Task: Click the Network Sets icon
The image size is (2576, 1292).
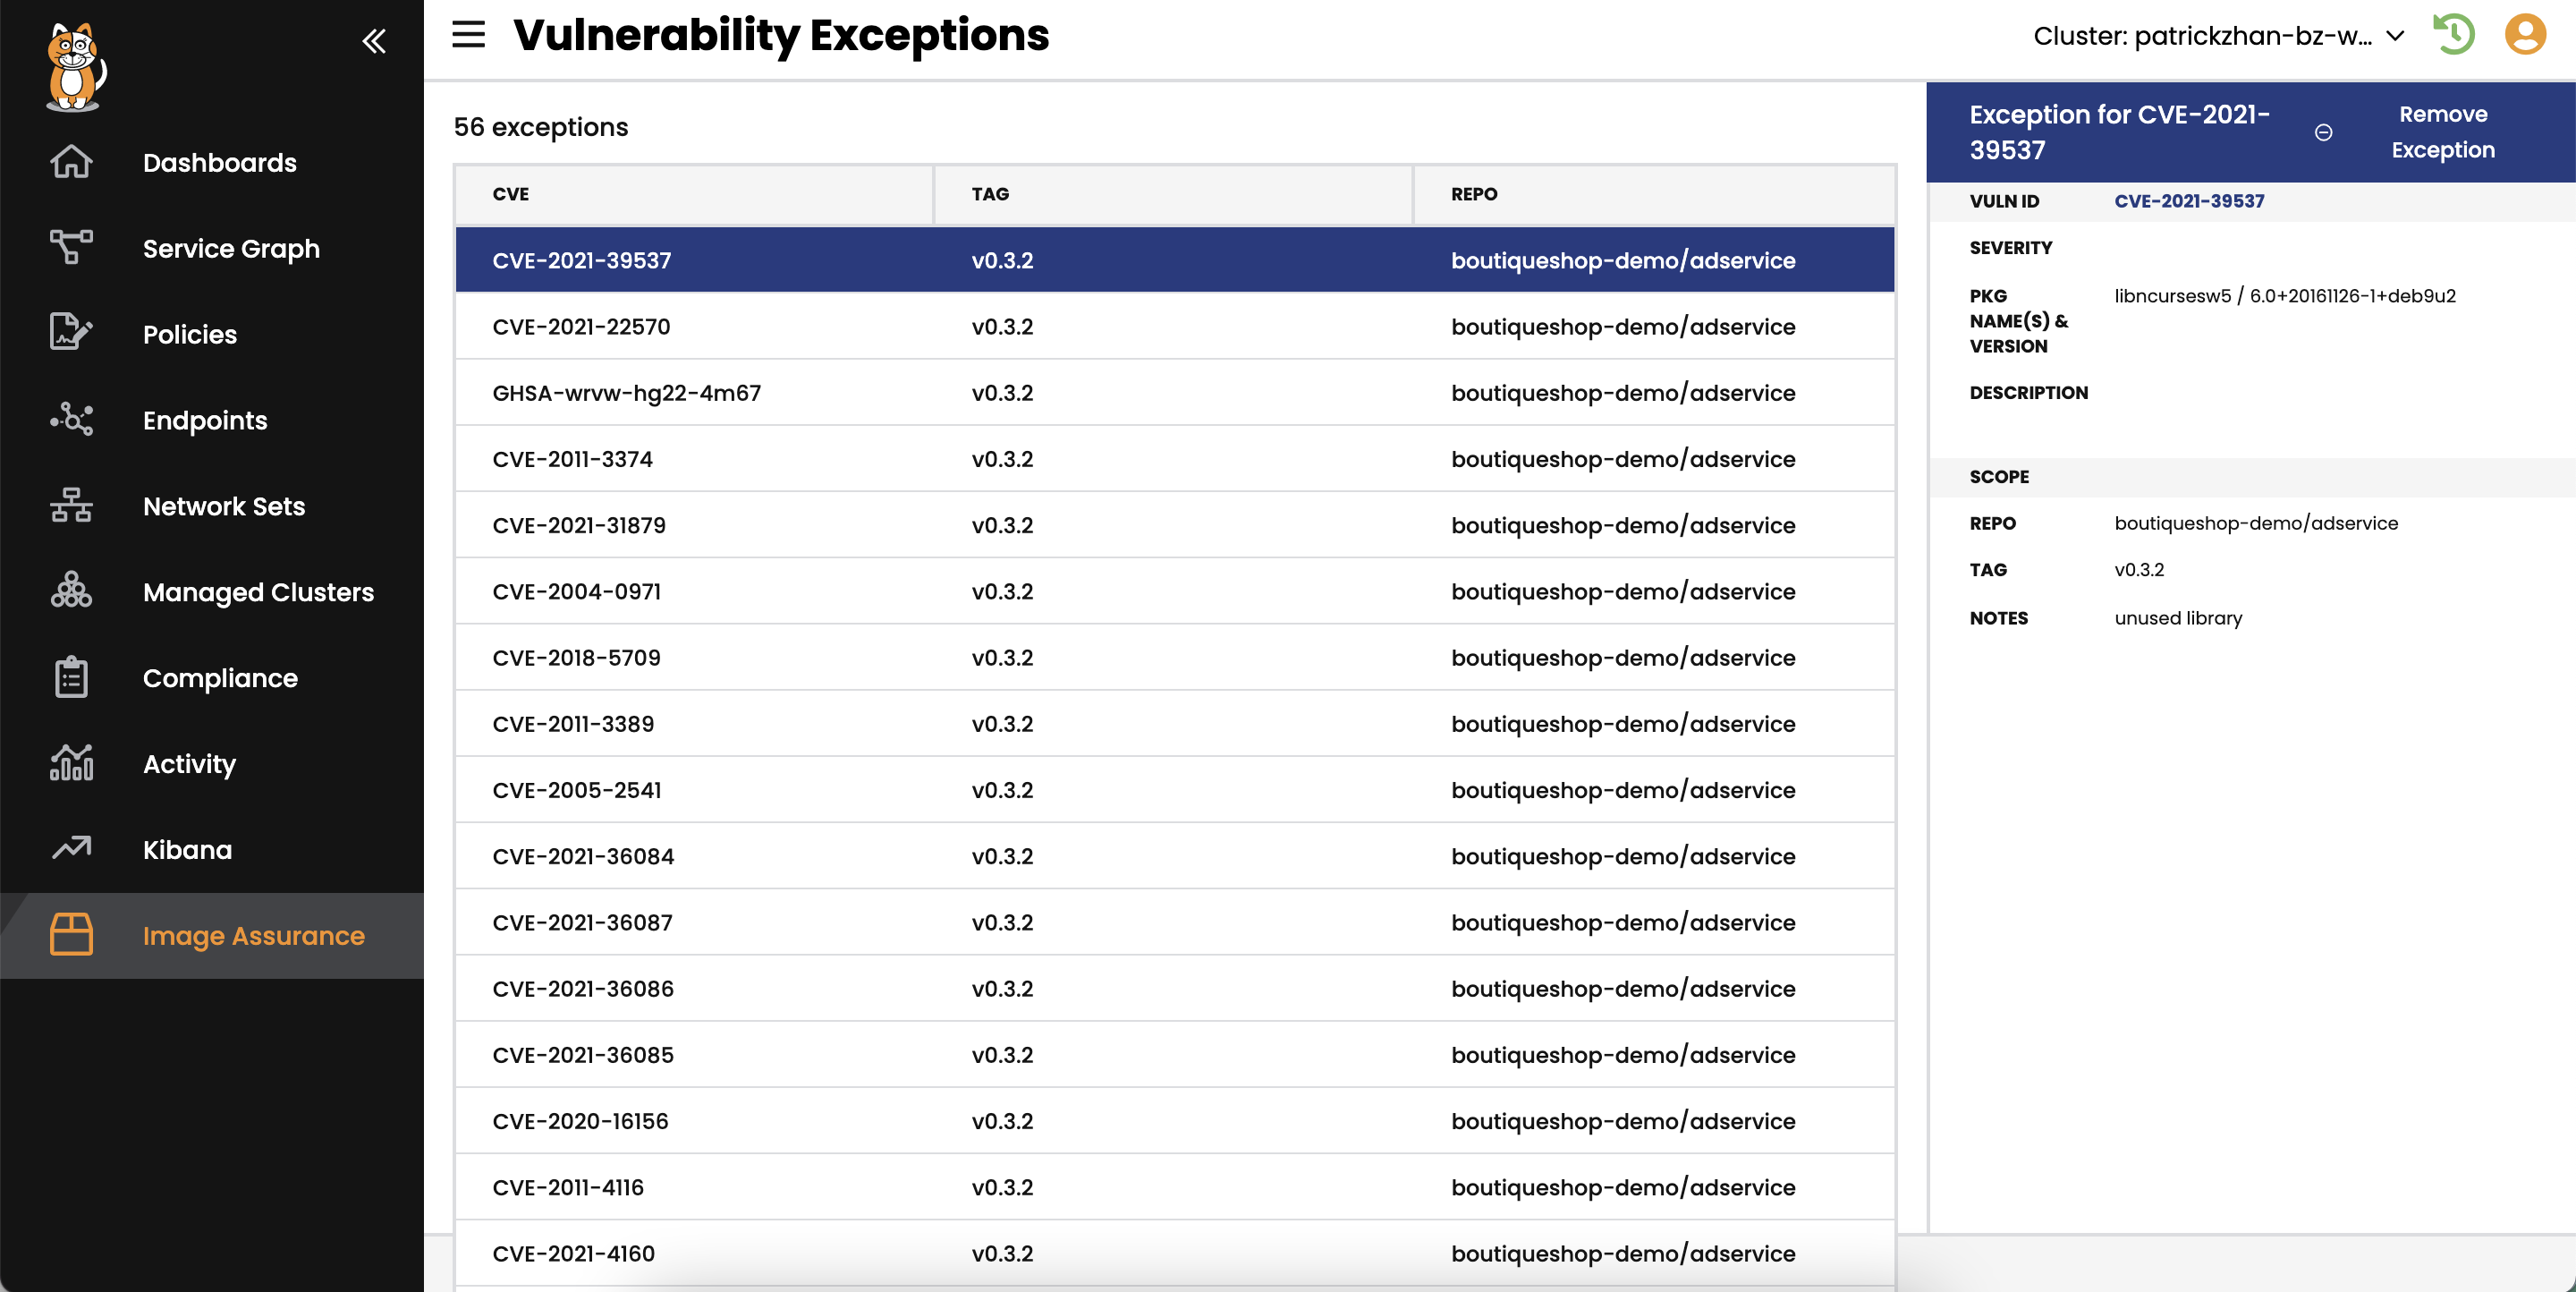Action: point(71,506)
